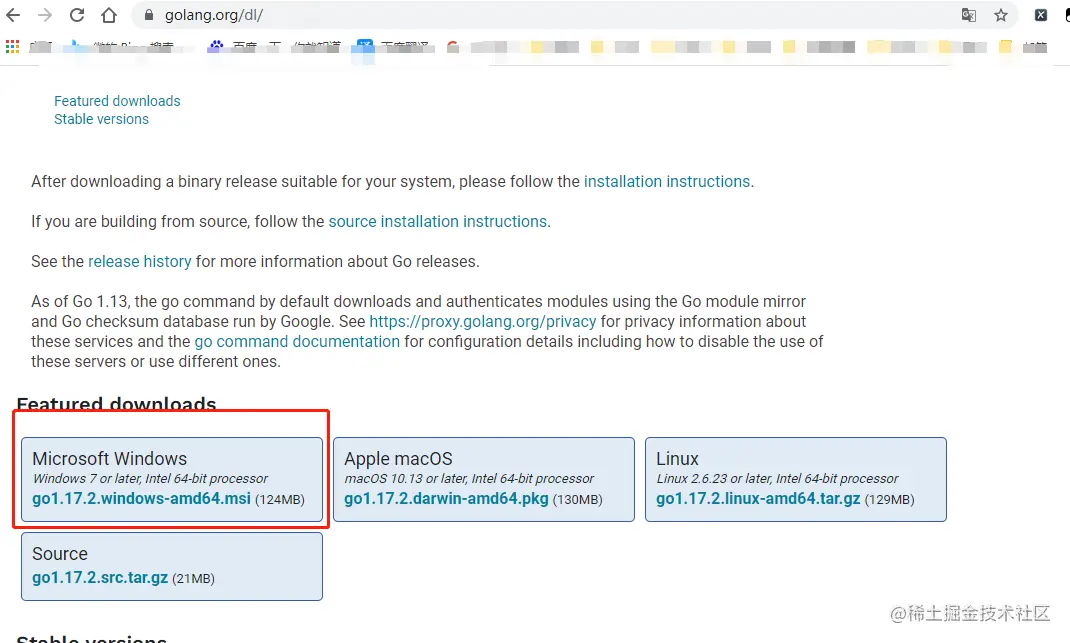
Task: Open source installation instructions link
Action: [437, 222]
